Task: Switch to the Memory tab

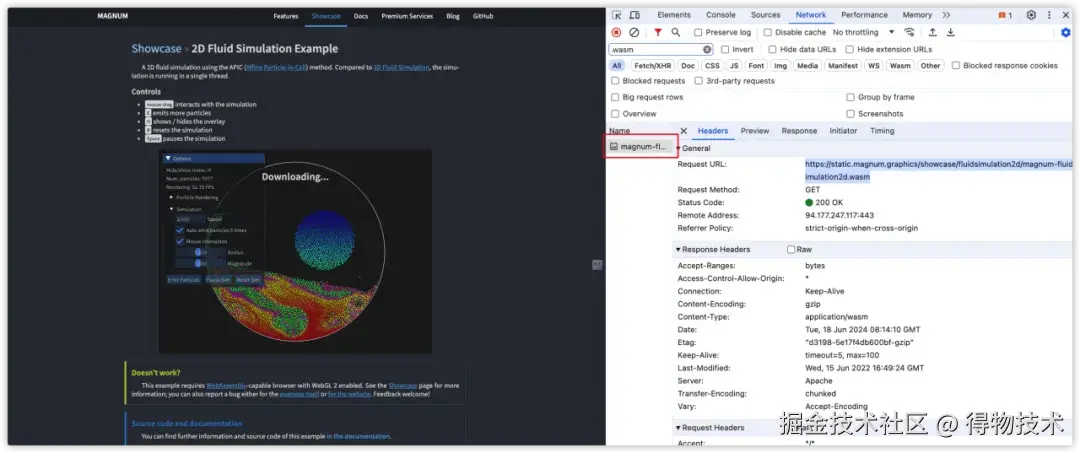Action: pos(917,15)
